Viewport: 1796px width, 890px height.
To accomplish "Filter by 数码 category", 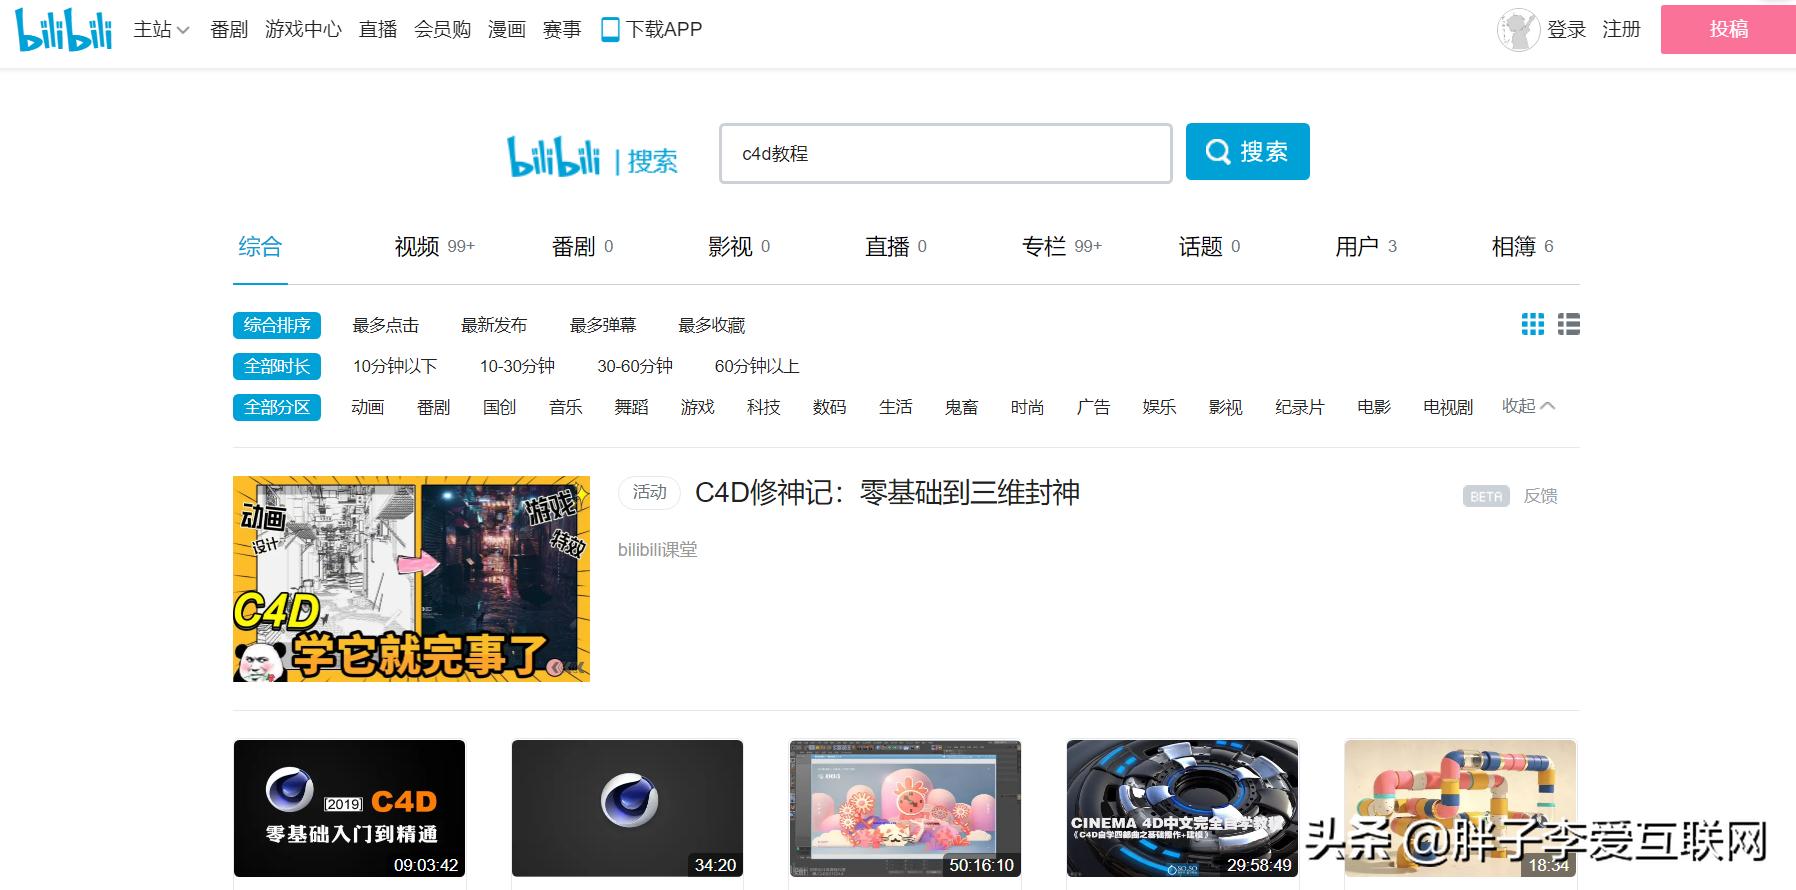I will click(830, 407).
